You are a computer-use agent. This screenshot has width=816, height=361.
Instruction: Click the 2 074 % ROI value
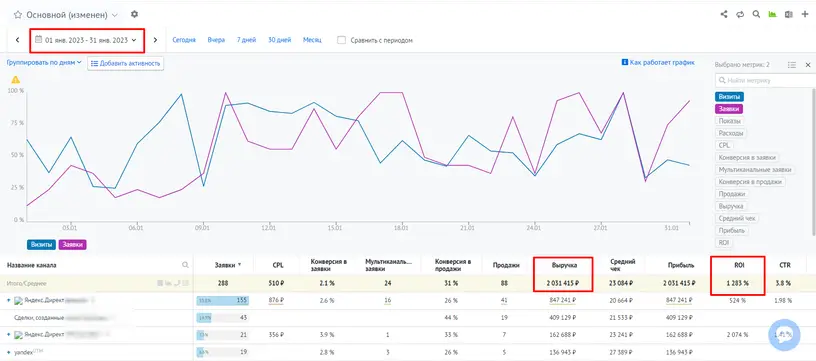(736, 335)
